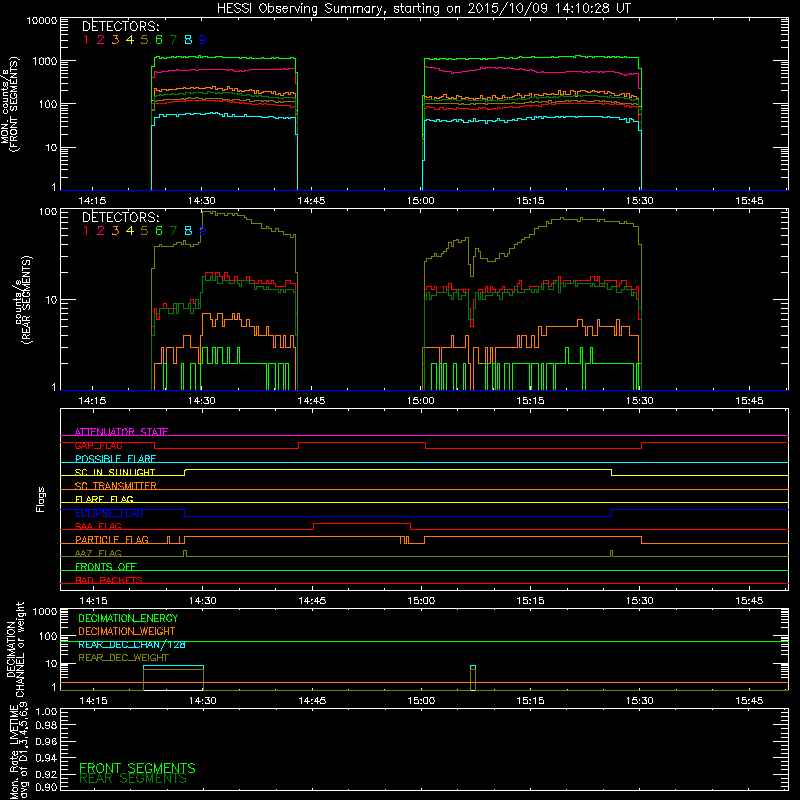Select detector 8 legend number in rear segments panel
800x800 pixels.
(188, 231)
